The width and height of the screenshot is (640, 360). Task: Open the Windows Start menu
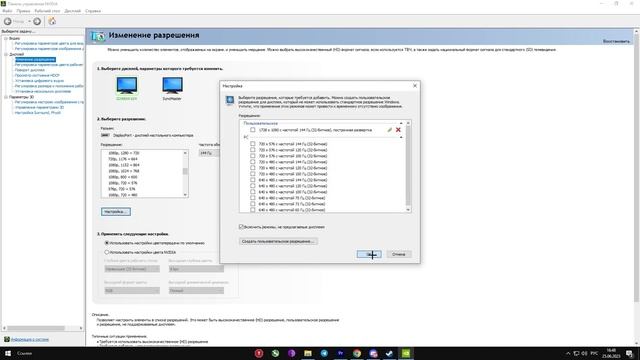[x=8, y=353]
